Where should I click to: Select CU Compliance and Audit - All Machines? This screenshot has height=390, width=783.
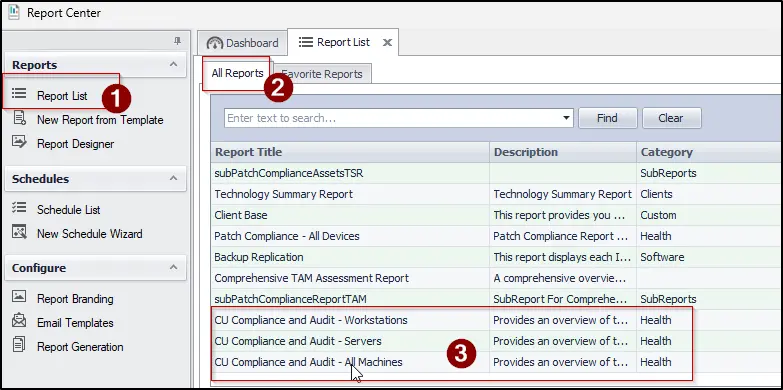(308, 362)
